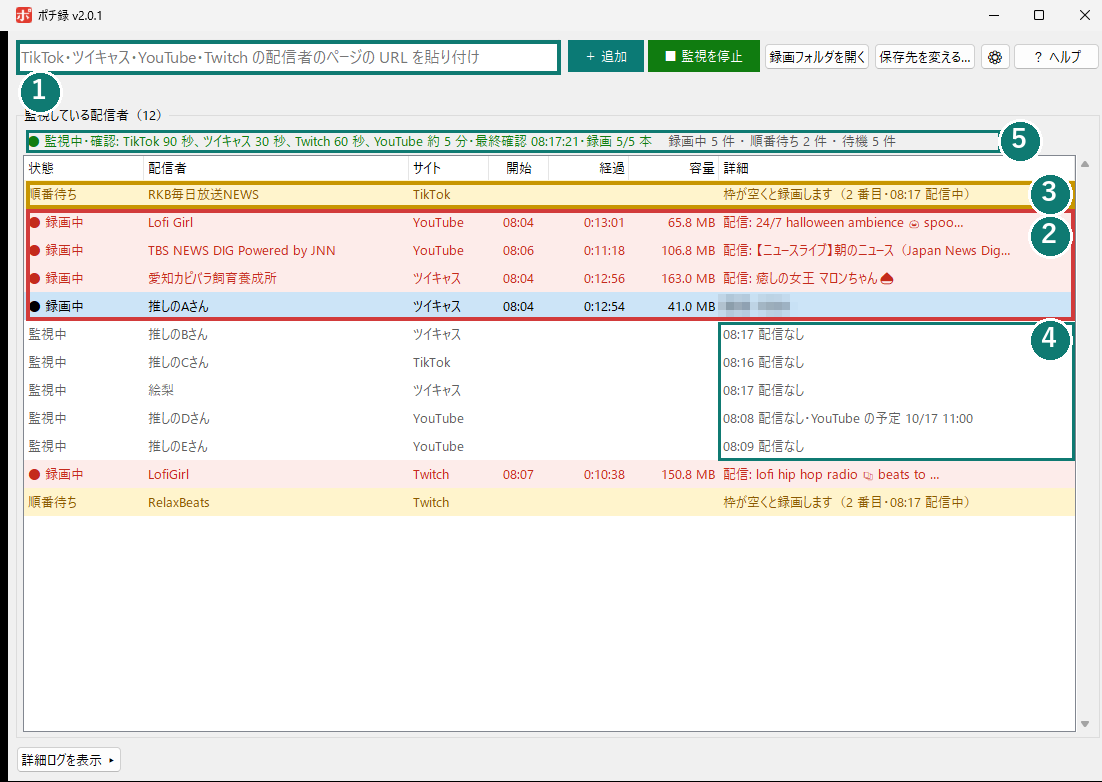Select TBS NEWS DIG Powered by JNN
The image size is (1102, 782).
click(242, 251)
